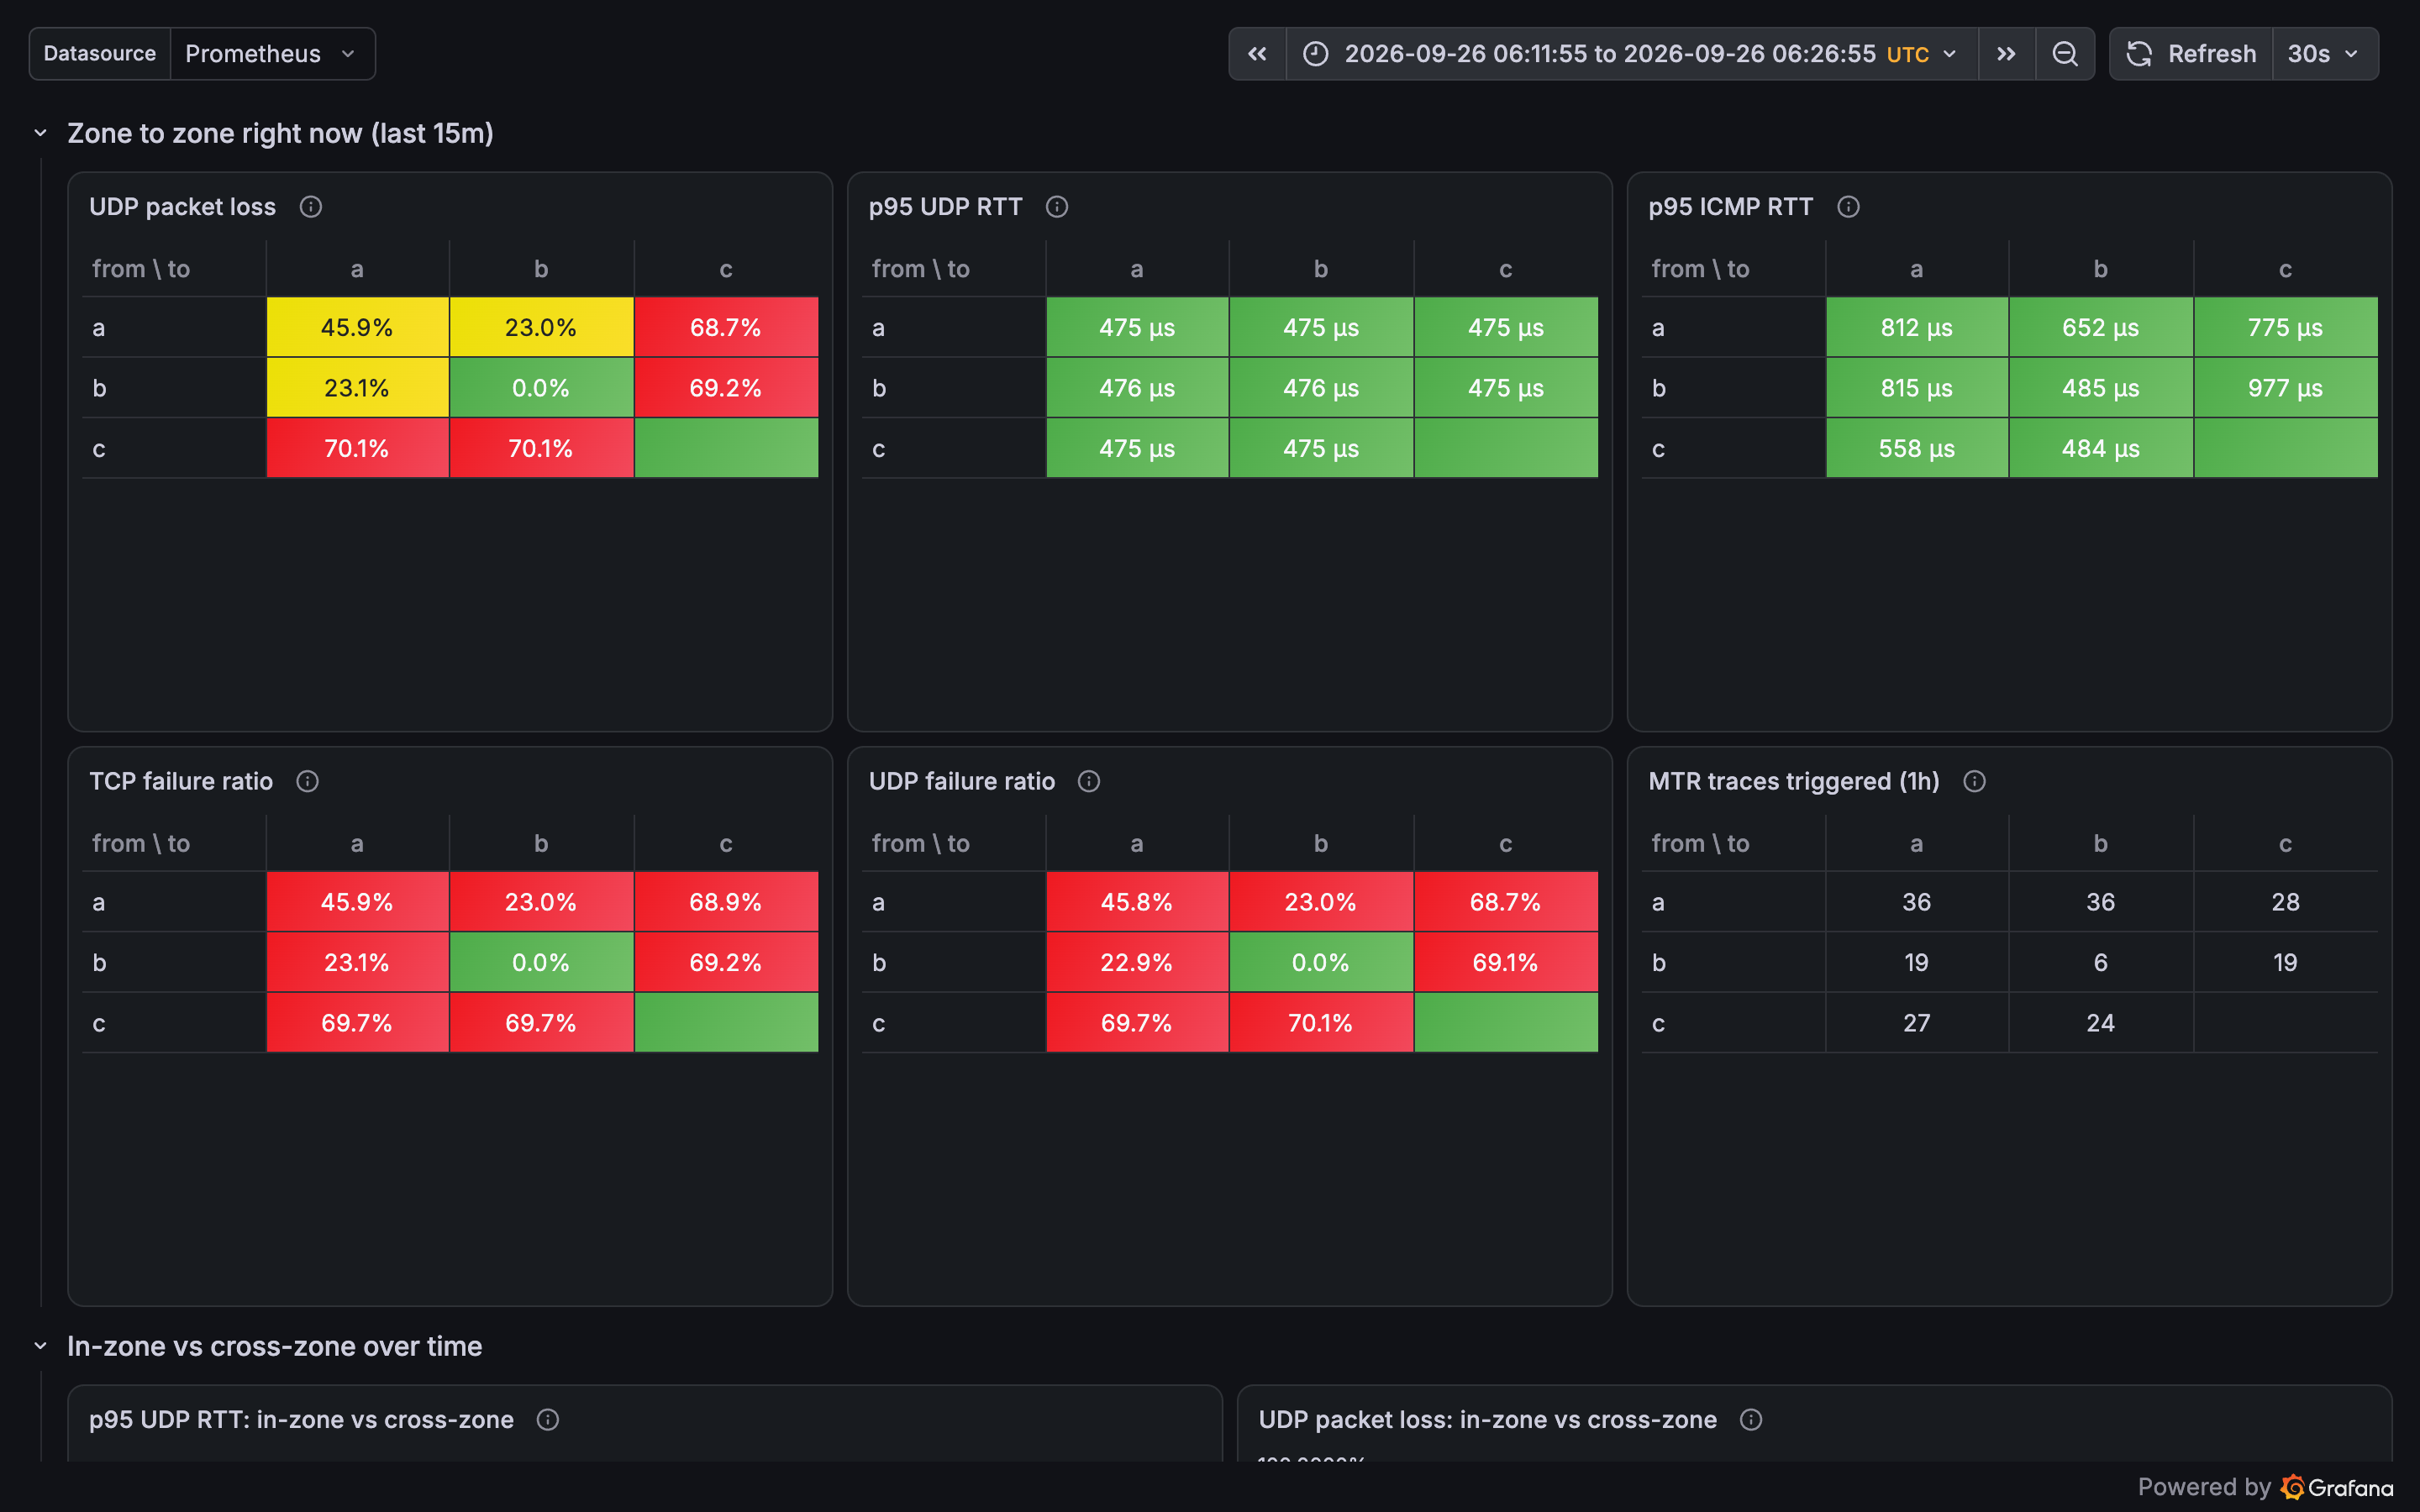Open the UDP packet loss panel title
This screenshot has width=2420, height=1512.
tap(182, 207)
